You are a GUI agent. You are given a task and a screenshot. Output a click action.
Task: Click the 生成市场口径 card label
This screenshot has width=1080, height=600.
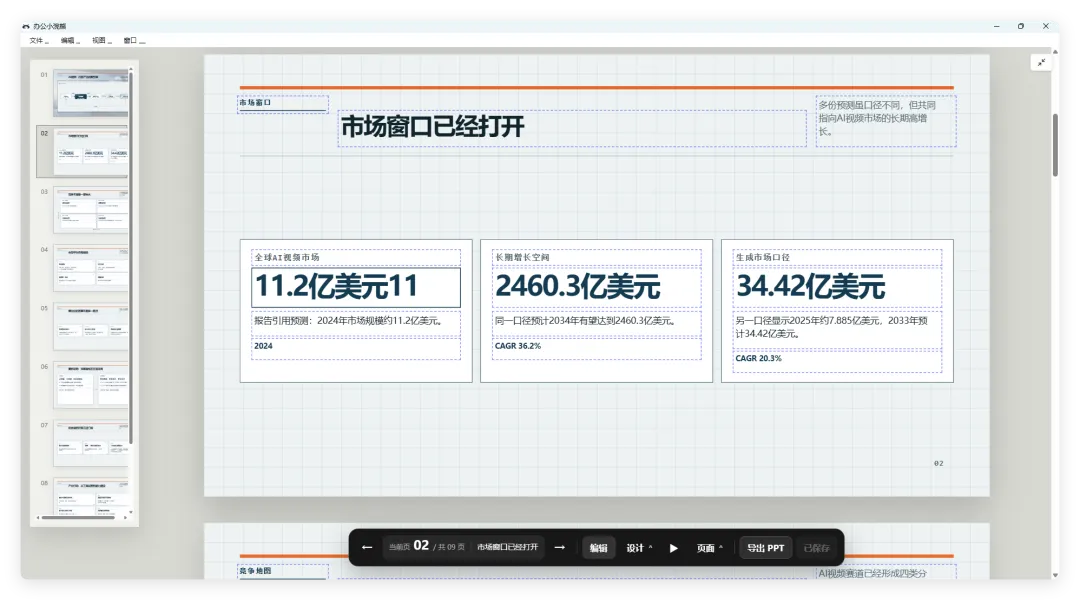[762, 258]
